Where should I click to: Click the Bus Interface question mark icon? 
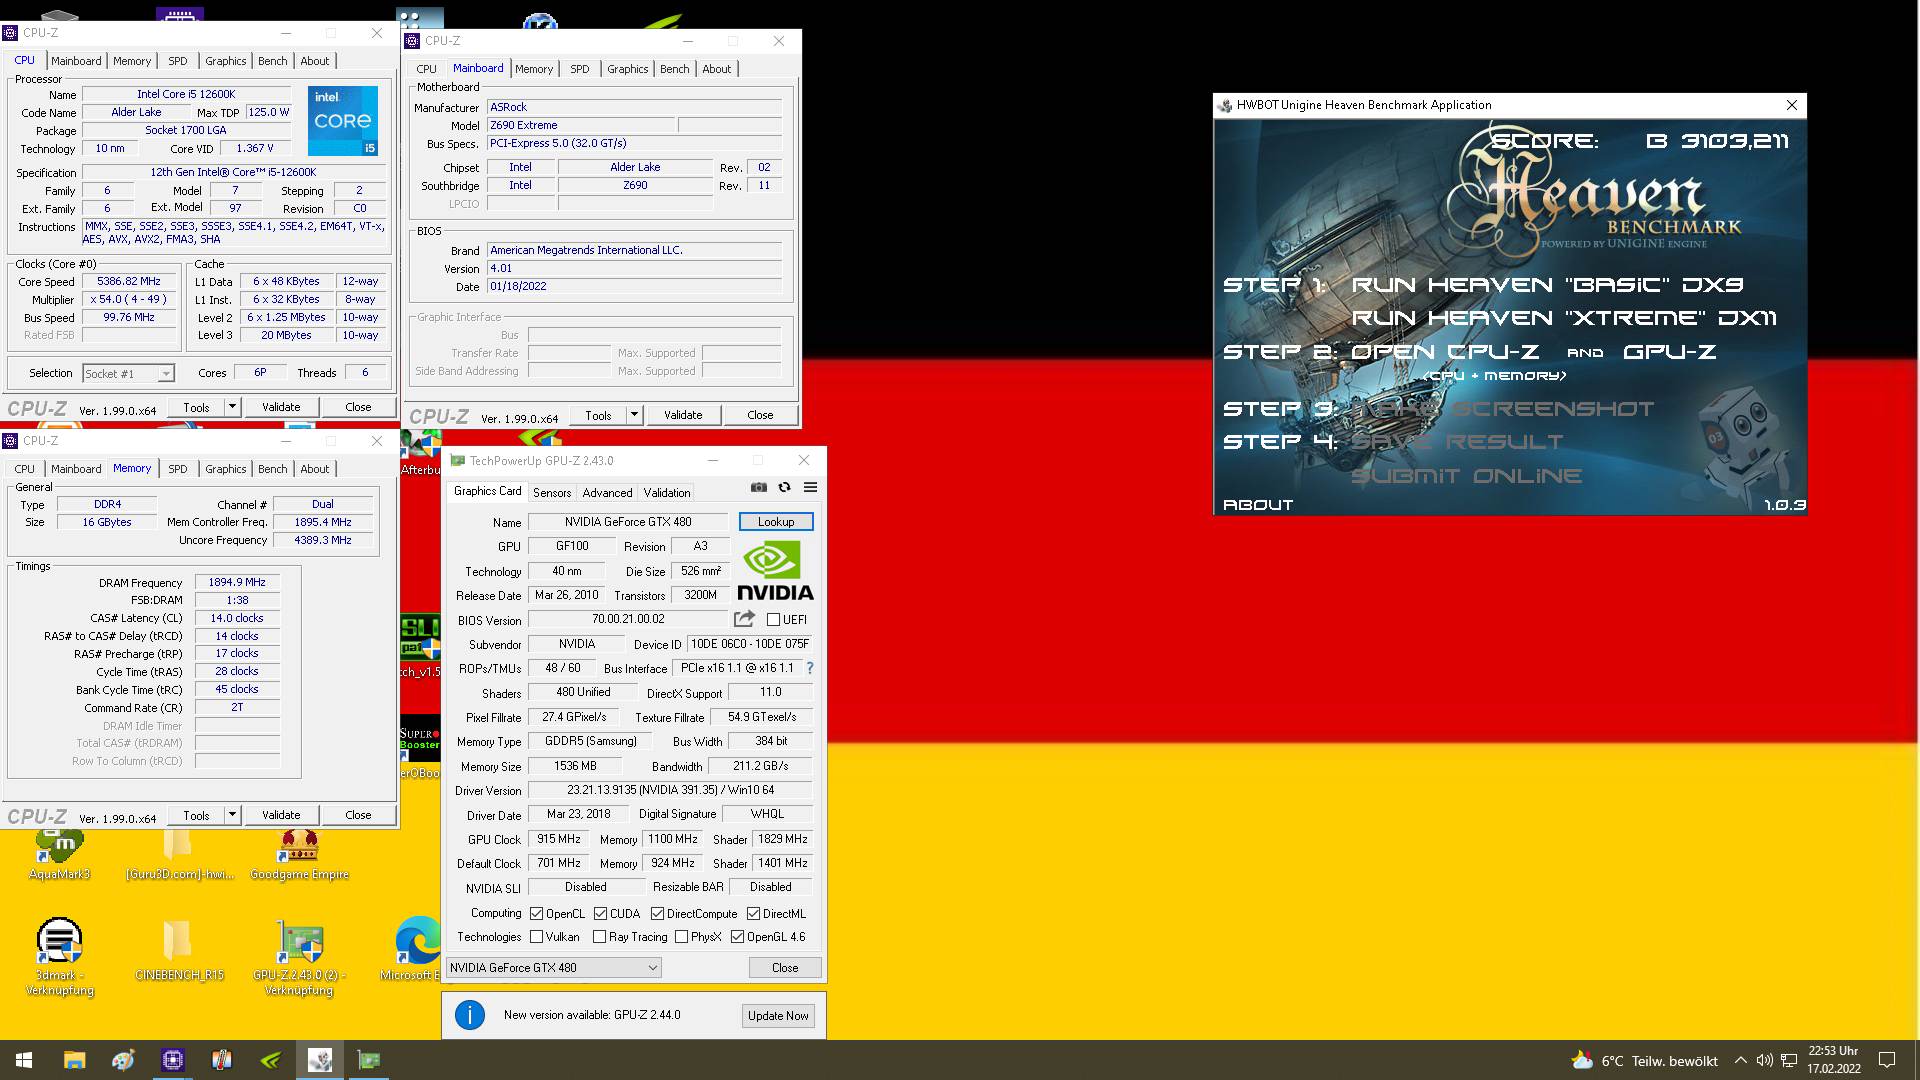809,668
